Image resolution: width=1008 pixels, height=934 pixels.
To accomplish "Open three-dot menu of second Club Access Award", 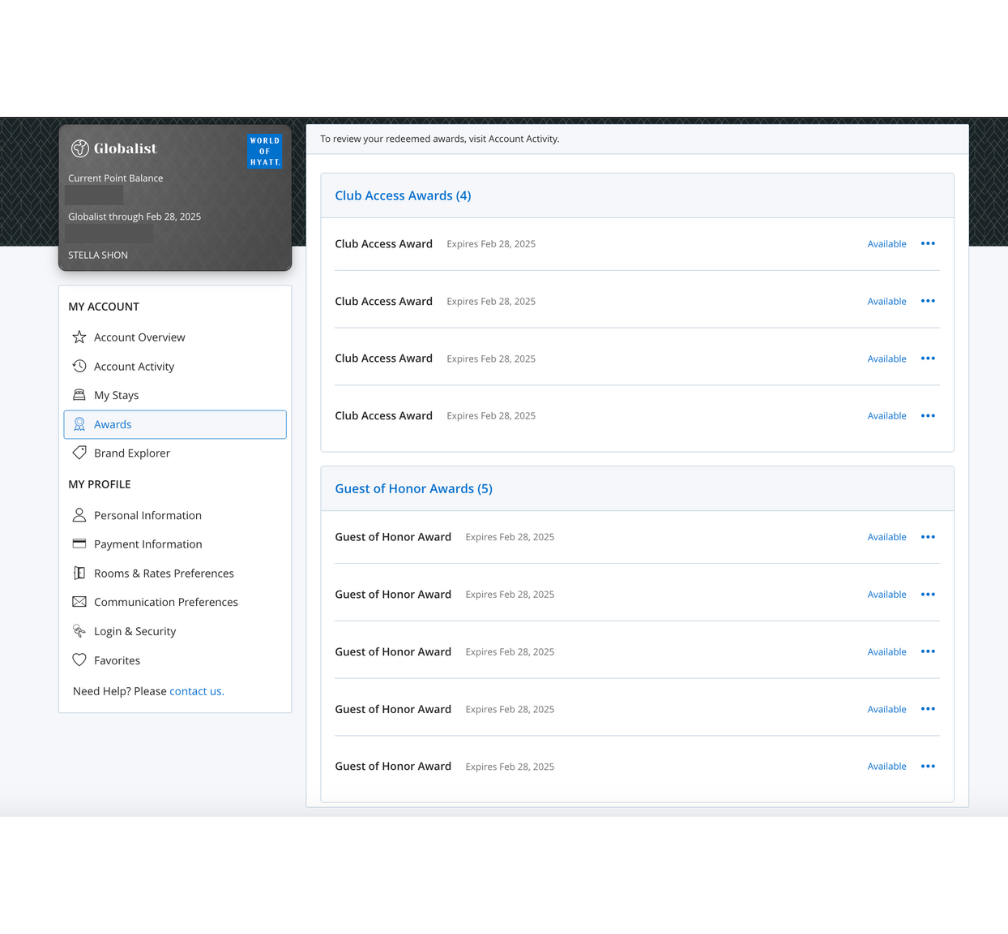I will pyautogui.click(x=928, y=301).
